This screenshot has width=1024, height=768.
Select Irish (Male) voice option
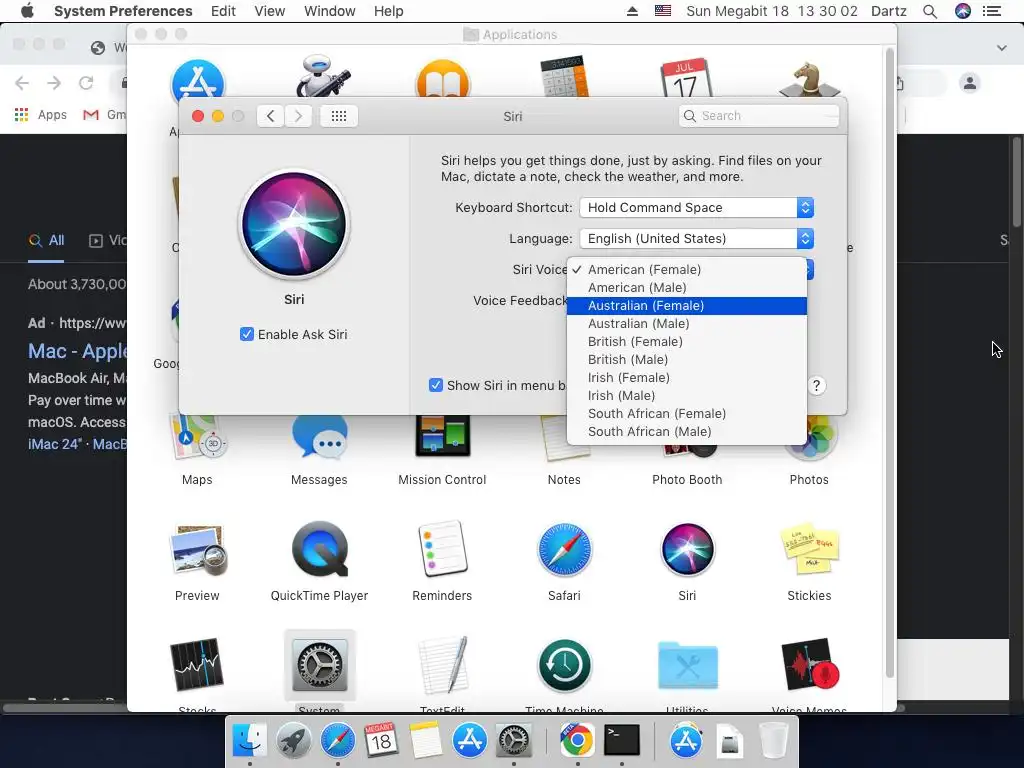tap(686, 396)
